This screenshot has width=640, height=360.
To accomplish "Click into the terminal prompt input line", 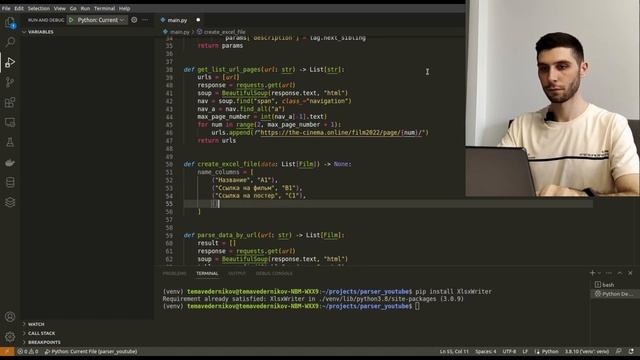I will click(x=417, y=306).
